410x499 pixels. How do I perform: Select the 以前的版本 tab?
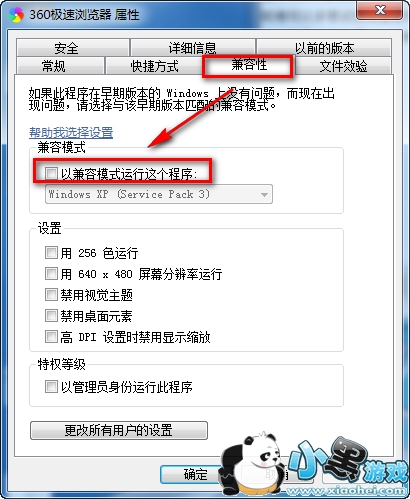(x=324, y=48)
